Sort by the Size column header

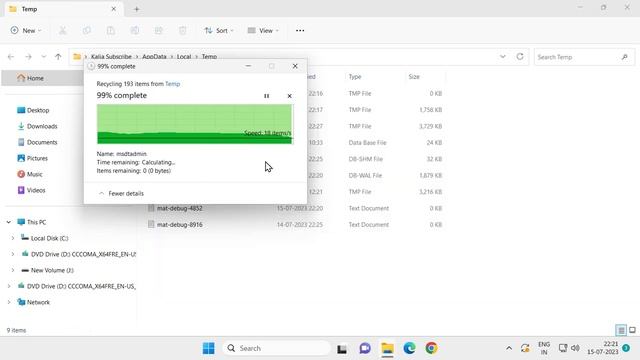click(x=414, y=77)
